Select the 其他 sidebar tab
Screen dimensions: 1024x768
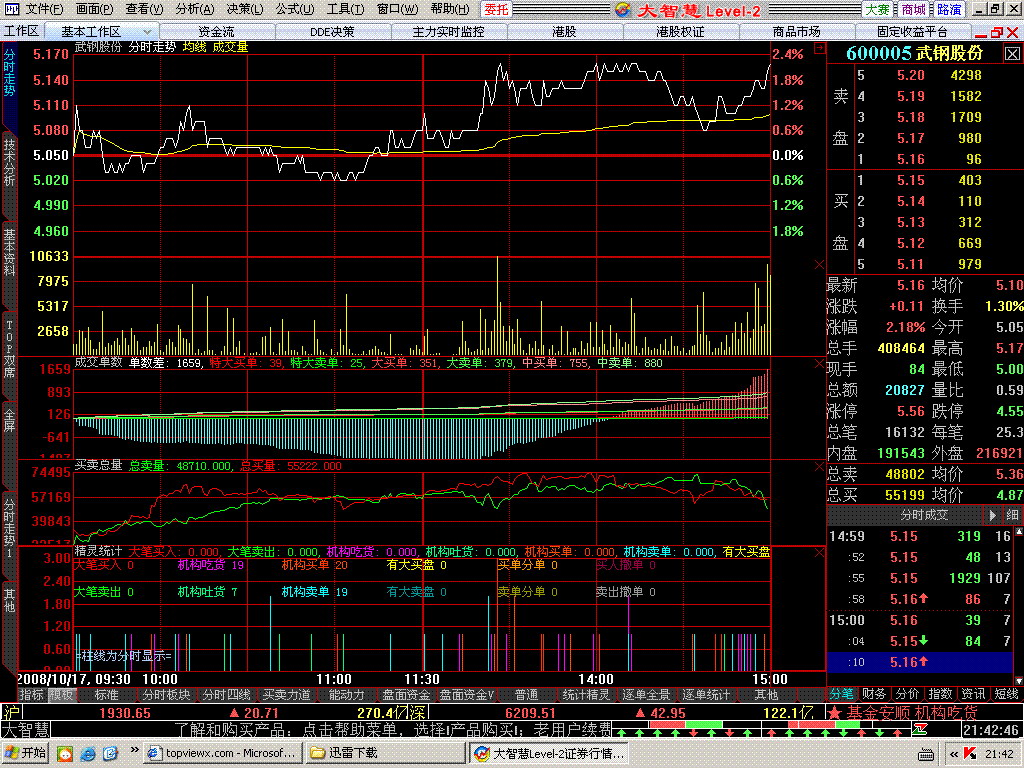[x=9, y=600]
